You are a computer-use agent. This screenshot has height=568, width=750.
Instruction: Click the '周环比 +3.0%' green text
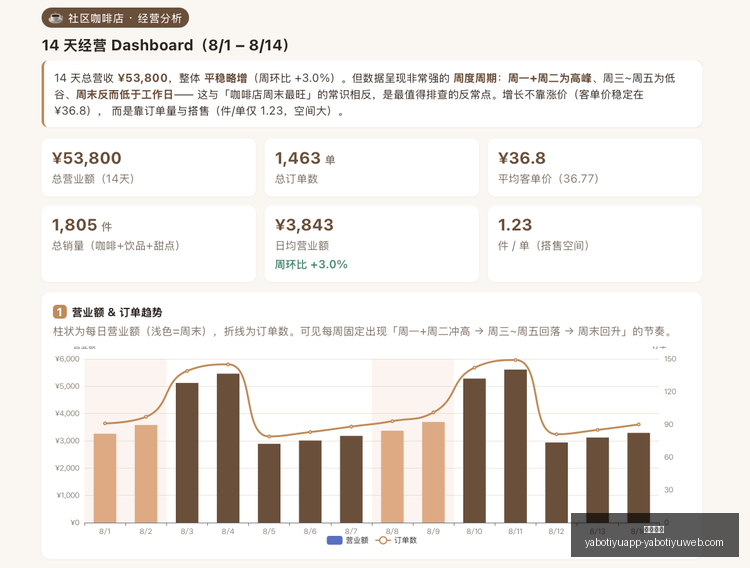click(311, 265)
